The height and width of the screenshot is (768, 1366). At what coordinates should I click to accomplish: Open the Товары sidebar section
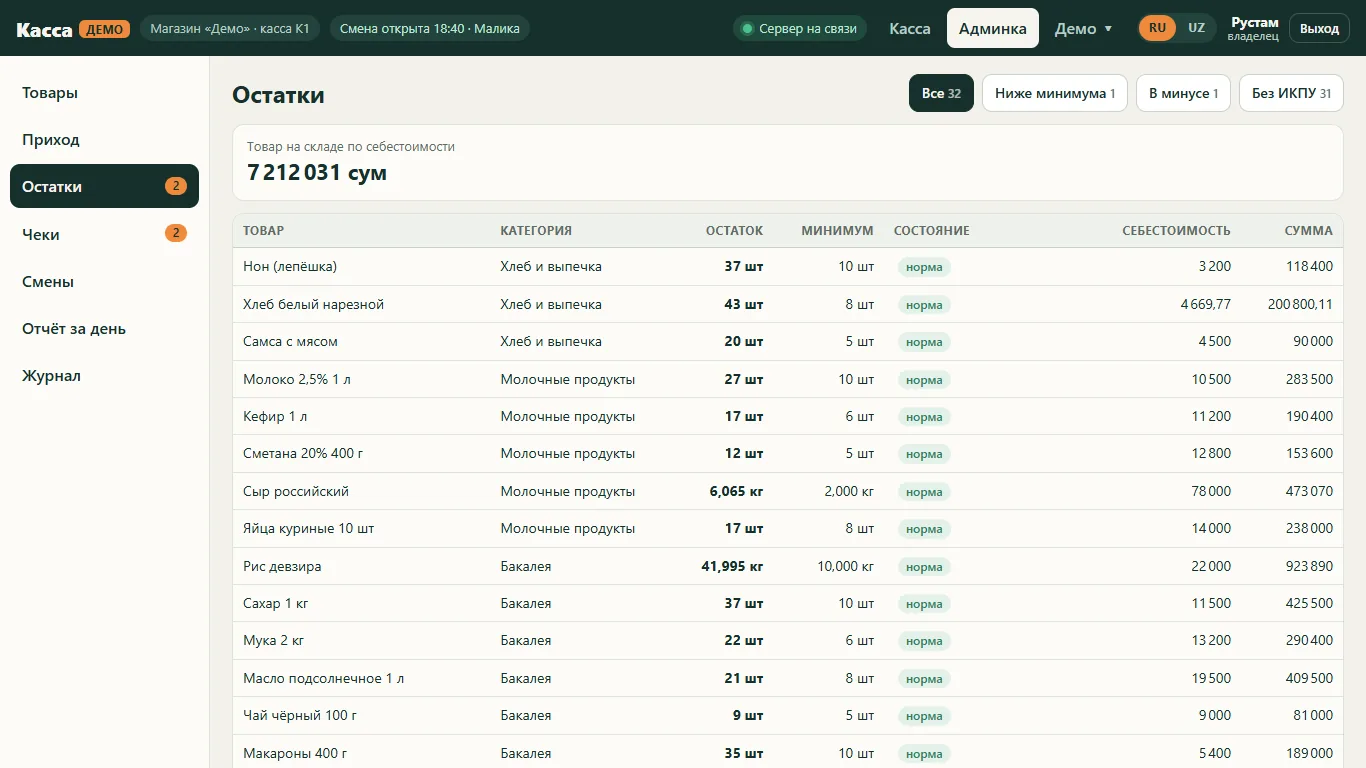[104, 93]
